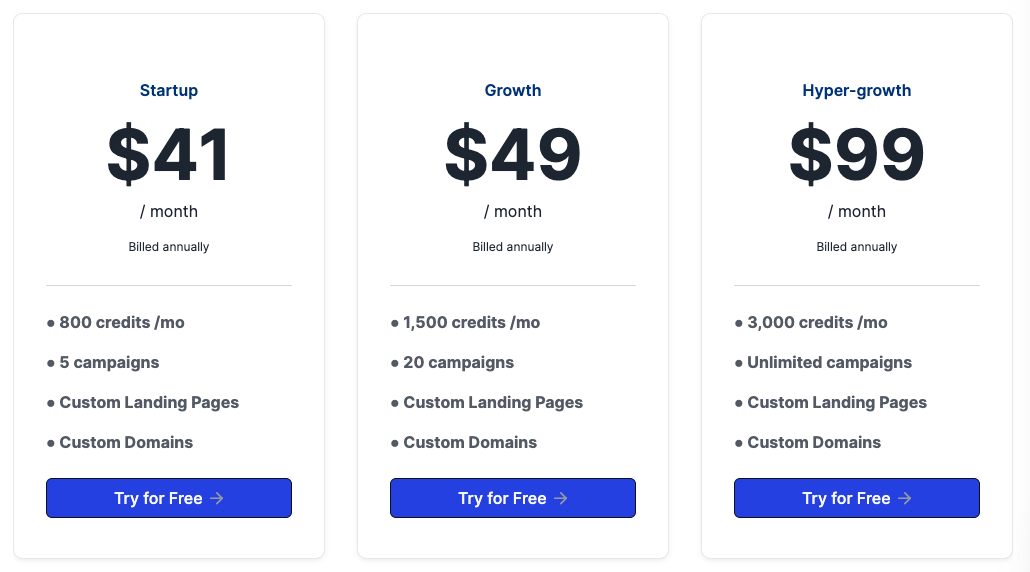Click the arrow icon in Growth's Try for Free button
Screen dimensions: 1030x572
tap(561, 498)
